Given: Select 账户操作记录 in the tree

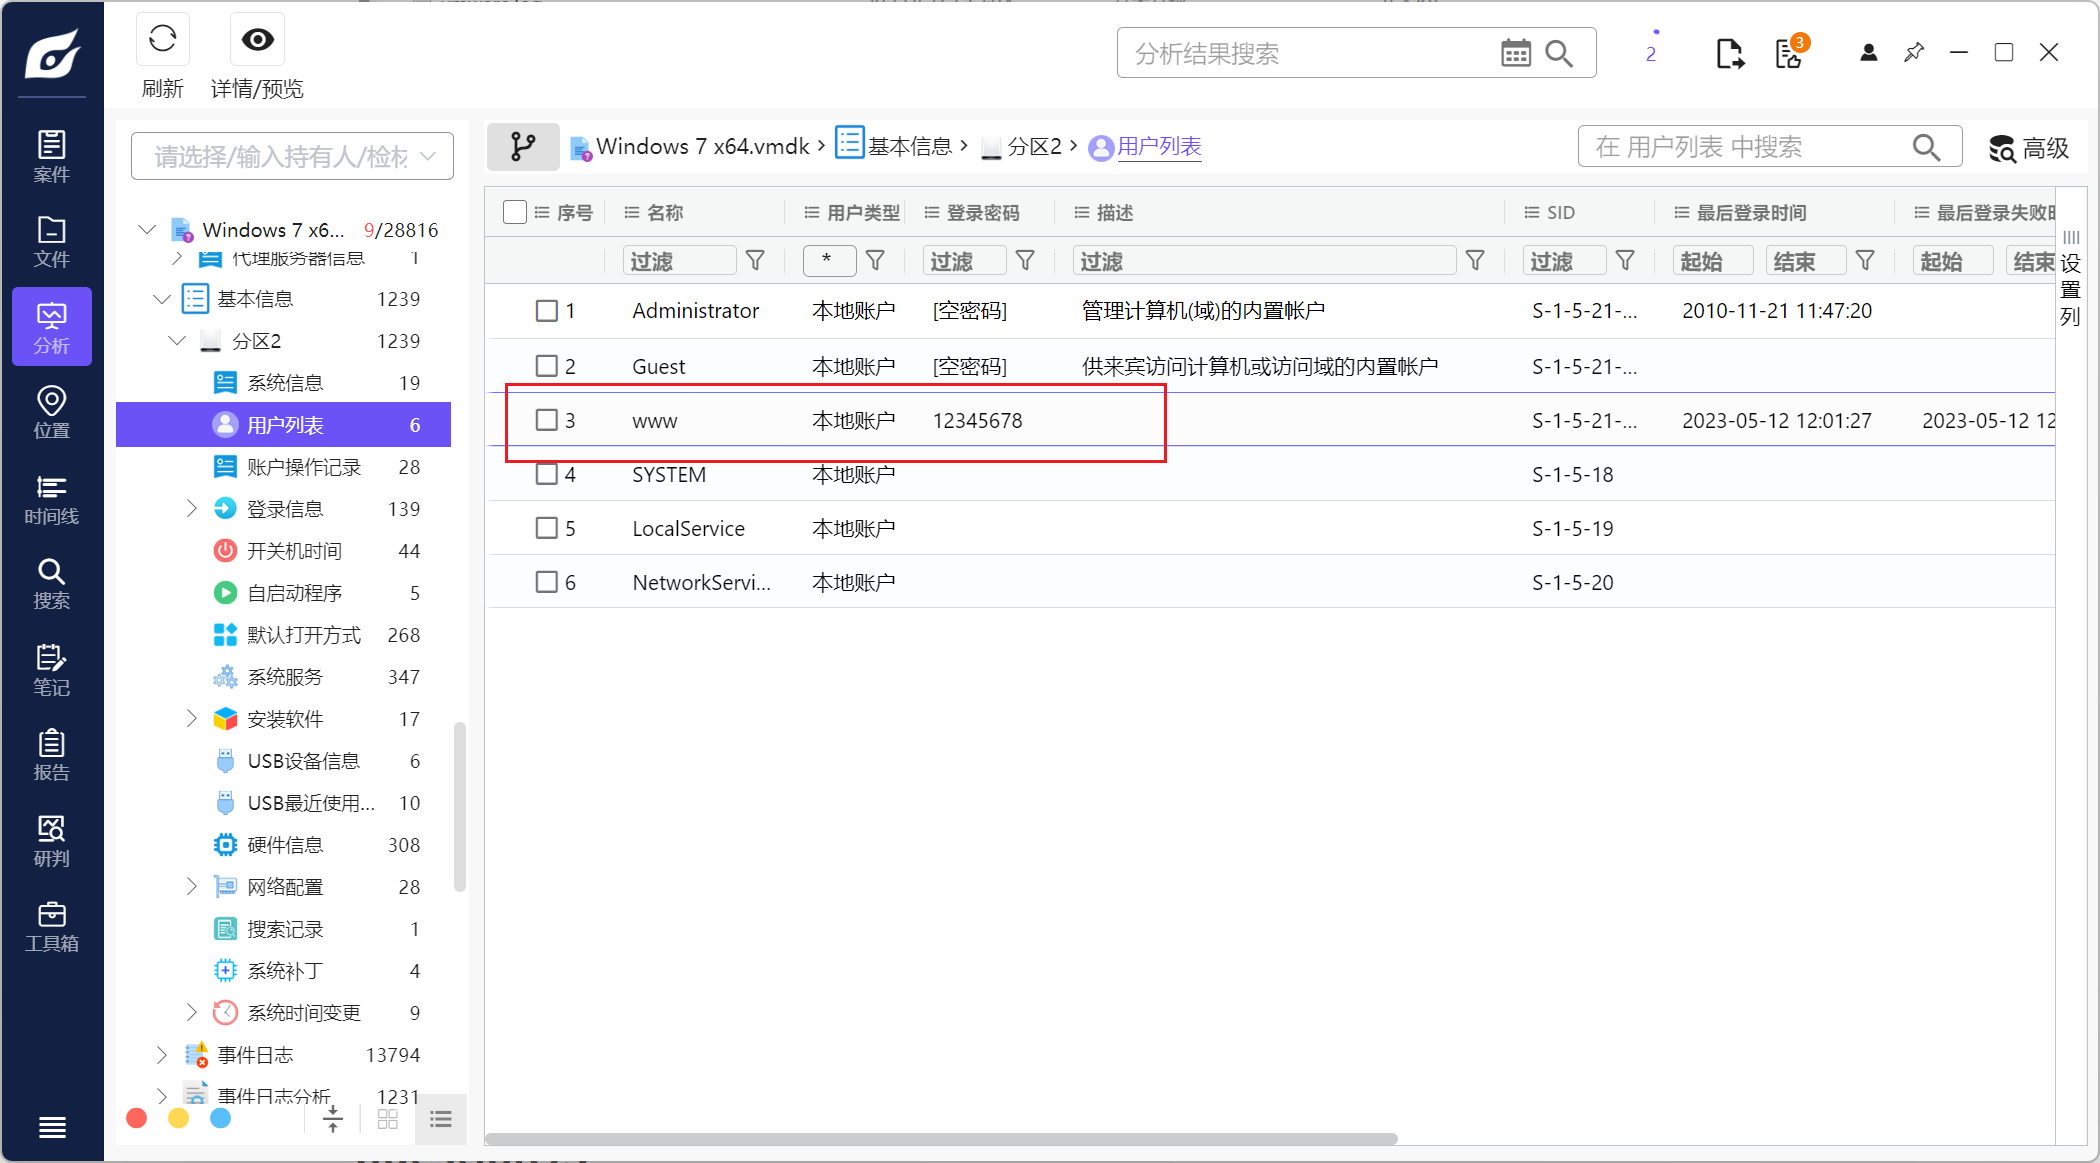Looking at the screenshot, I should [303, 467].
